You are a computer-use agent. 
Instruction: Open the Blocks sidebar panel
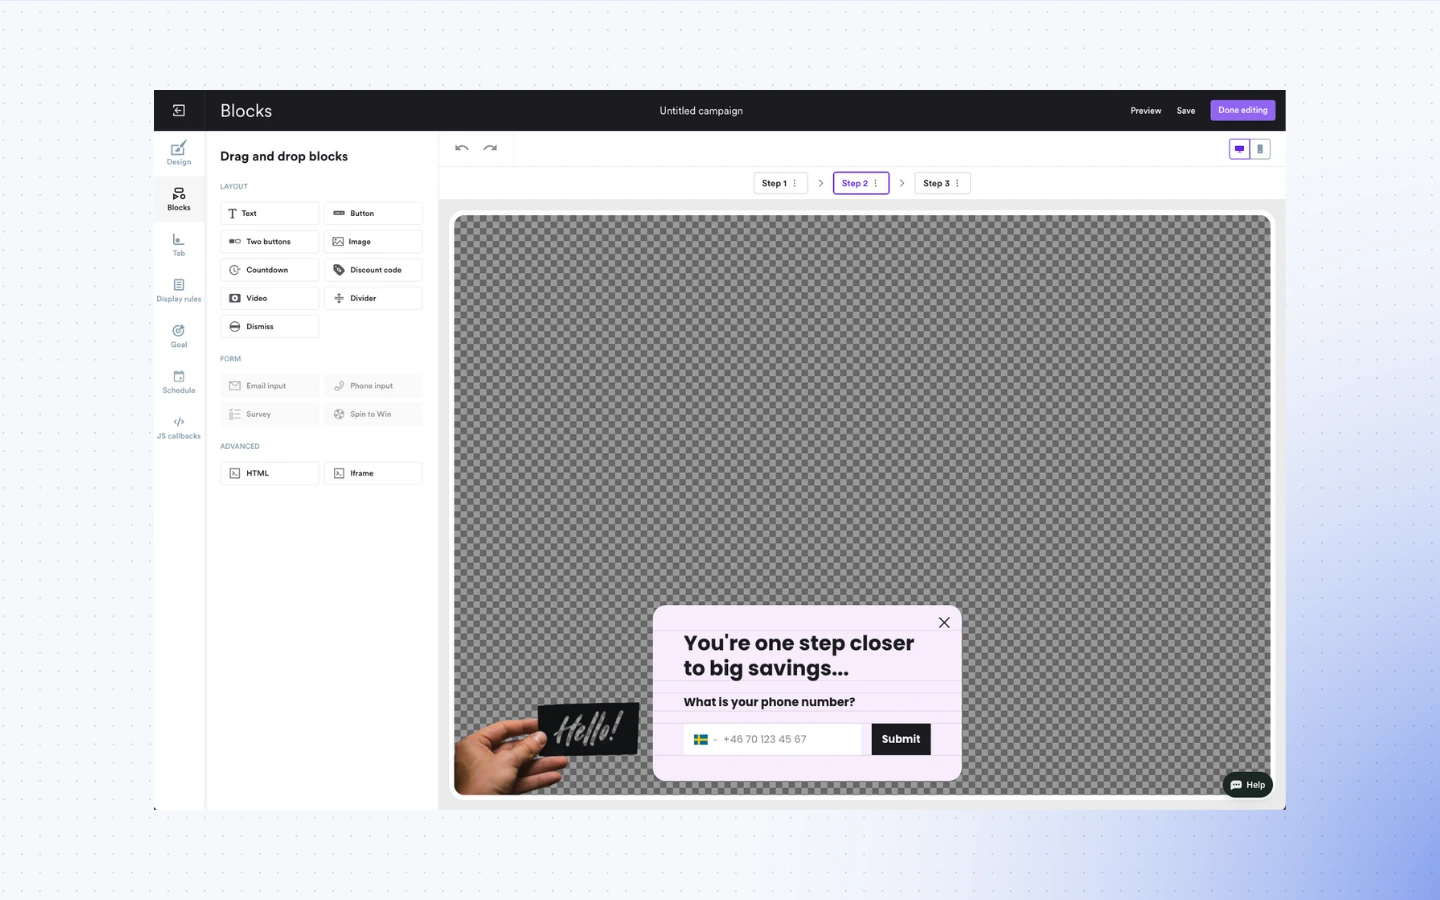(x=179, y=199)
